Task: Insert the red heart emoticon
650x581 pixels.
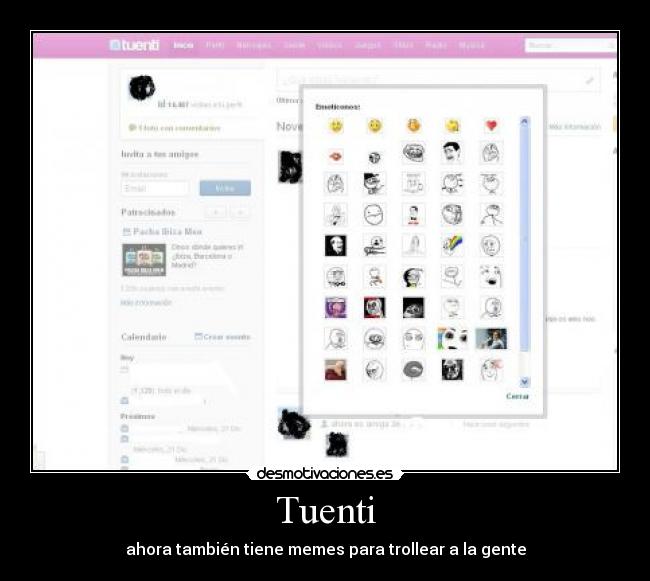Action: [491, 125]
